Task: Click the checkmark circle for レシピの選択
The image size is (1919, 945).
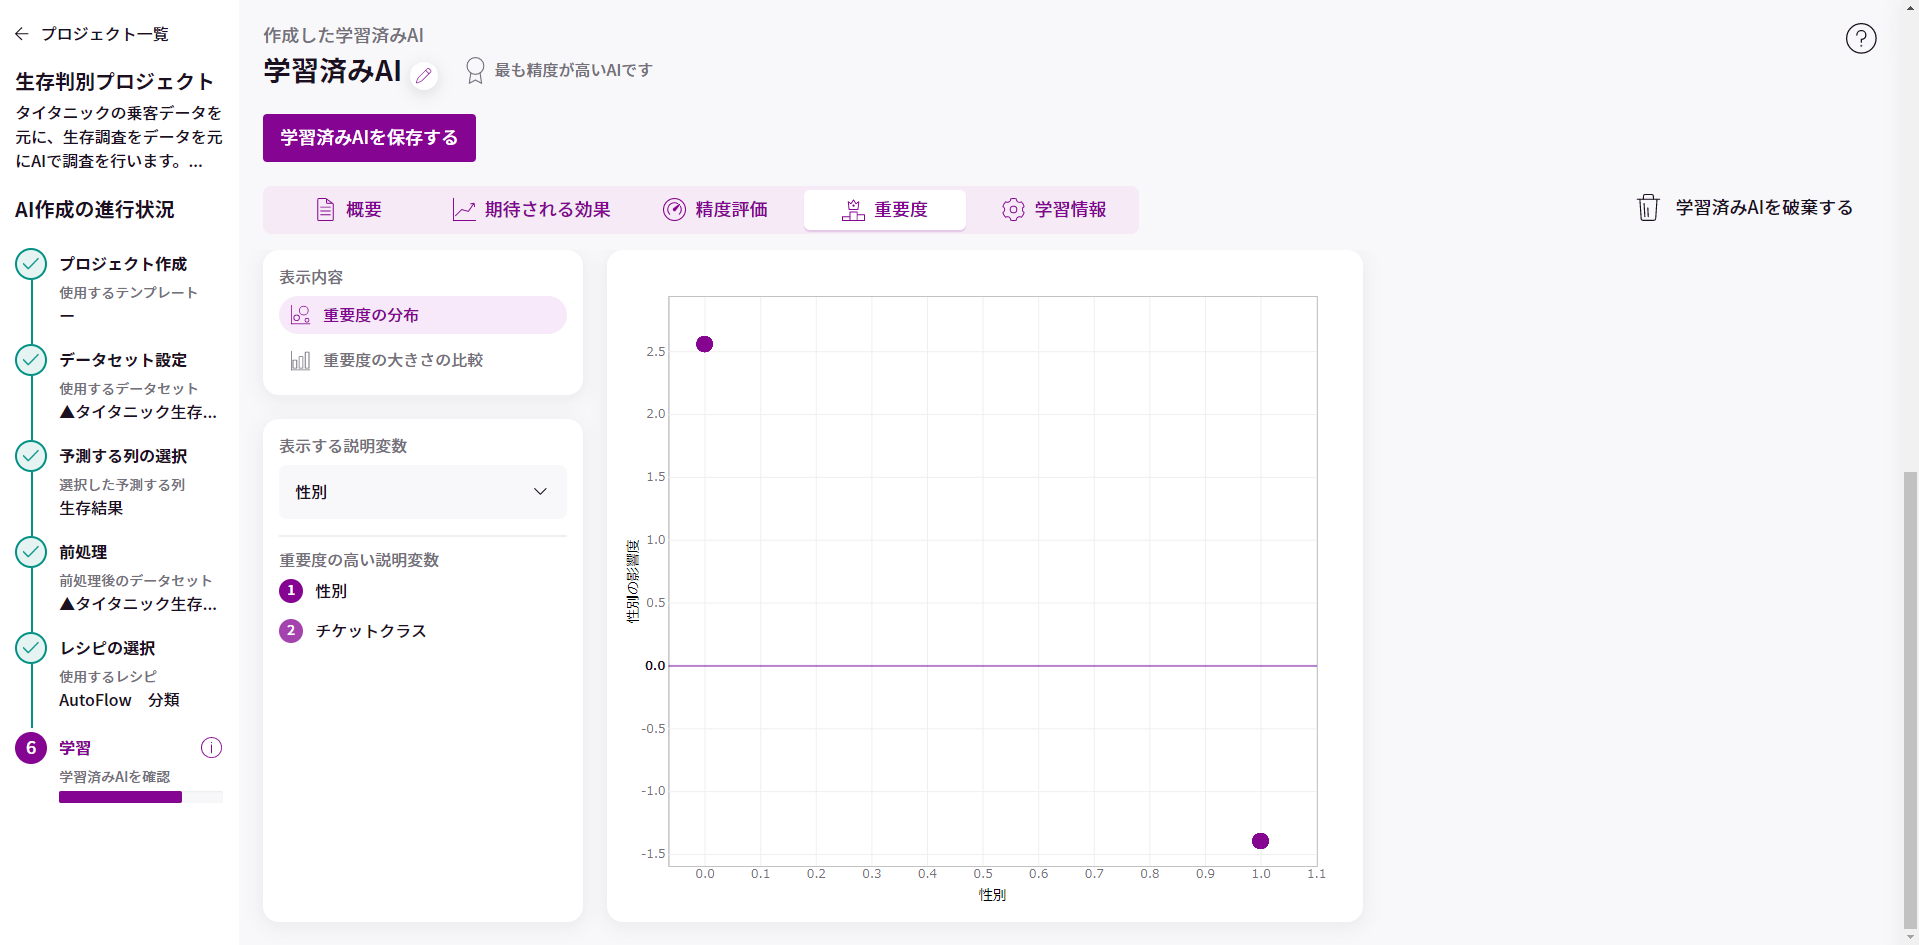Action: pos(31,648)
